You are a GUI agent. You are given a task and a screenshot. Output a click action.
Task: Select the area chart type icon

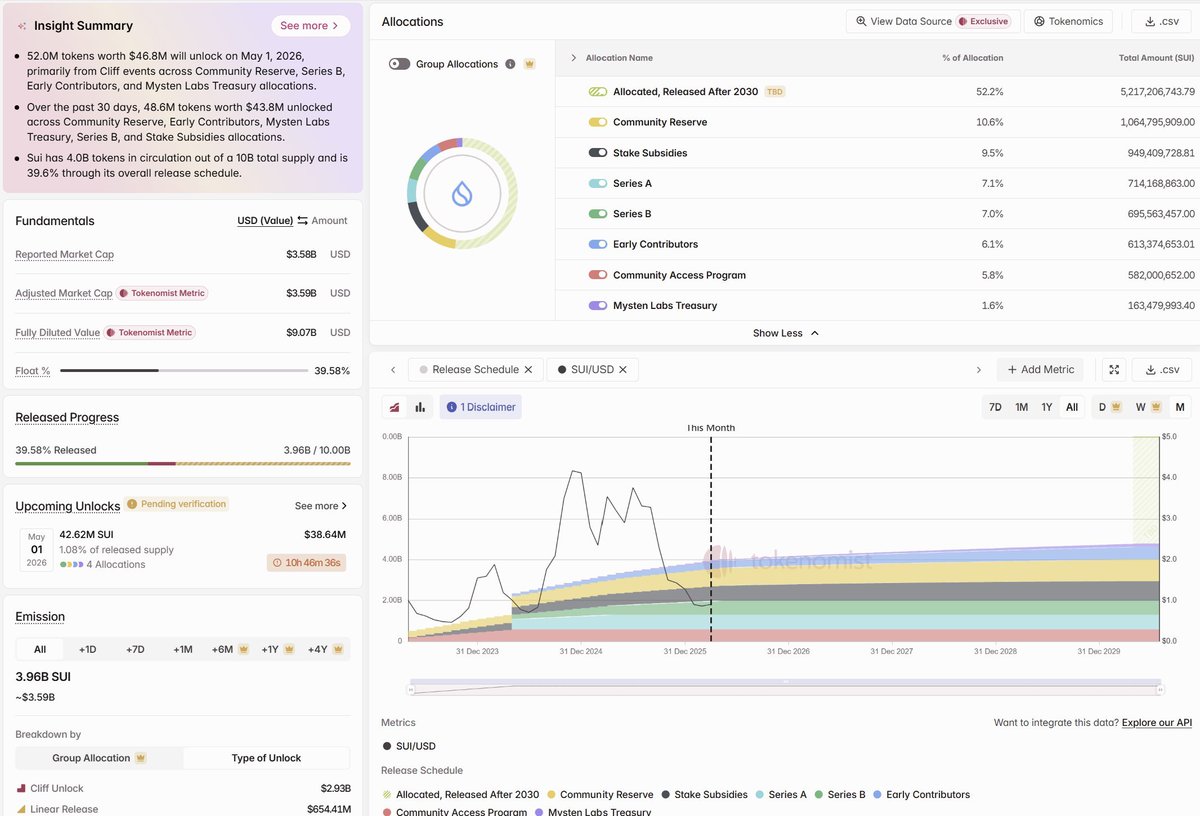(x=396, y=407)
